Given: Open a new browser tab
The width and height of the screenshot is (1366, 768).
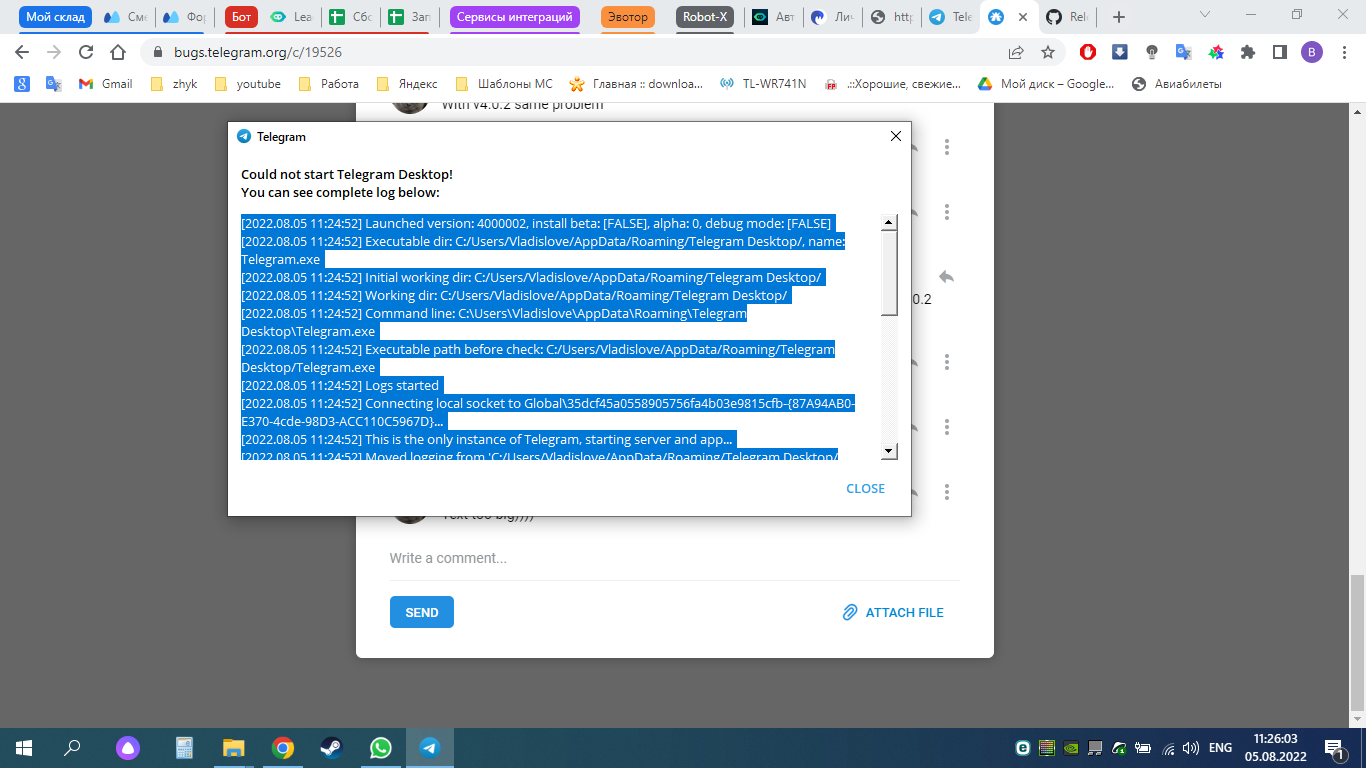Looking at the screenshot, I should (x=1119, y=17).
